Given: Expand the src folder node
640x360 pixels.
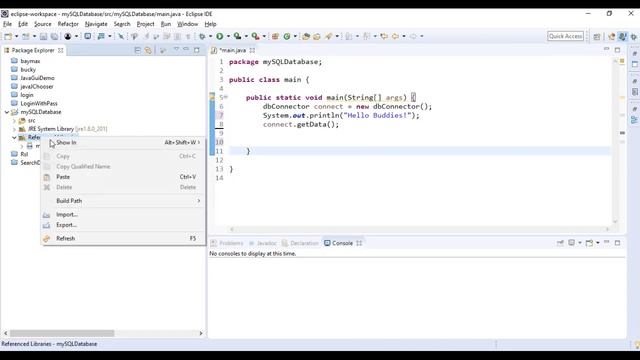Looking at the screenshot, I should pos(14,121).
